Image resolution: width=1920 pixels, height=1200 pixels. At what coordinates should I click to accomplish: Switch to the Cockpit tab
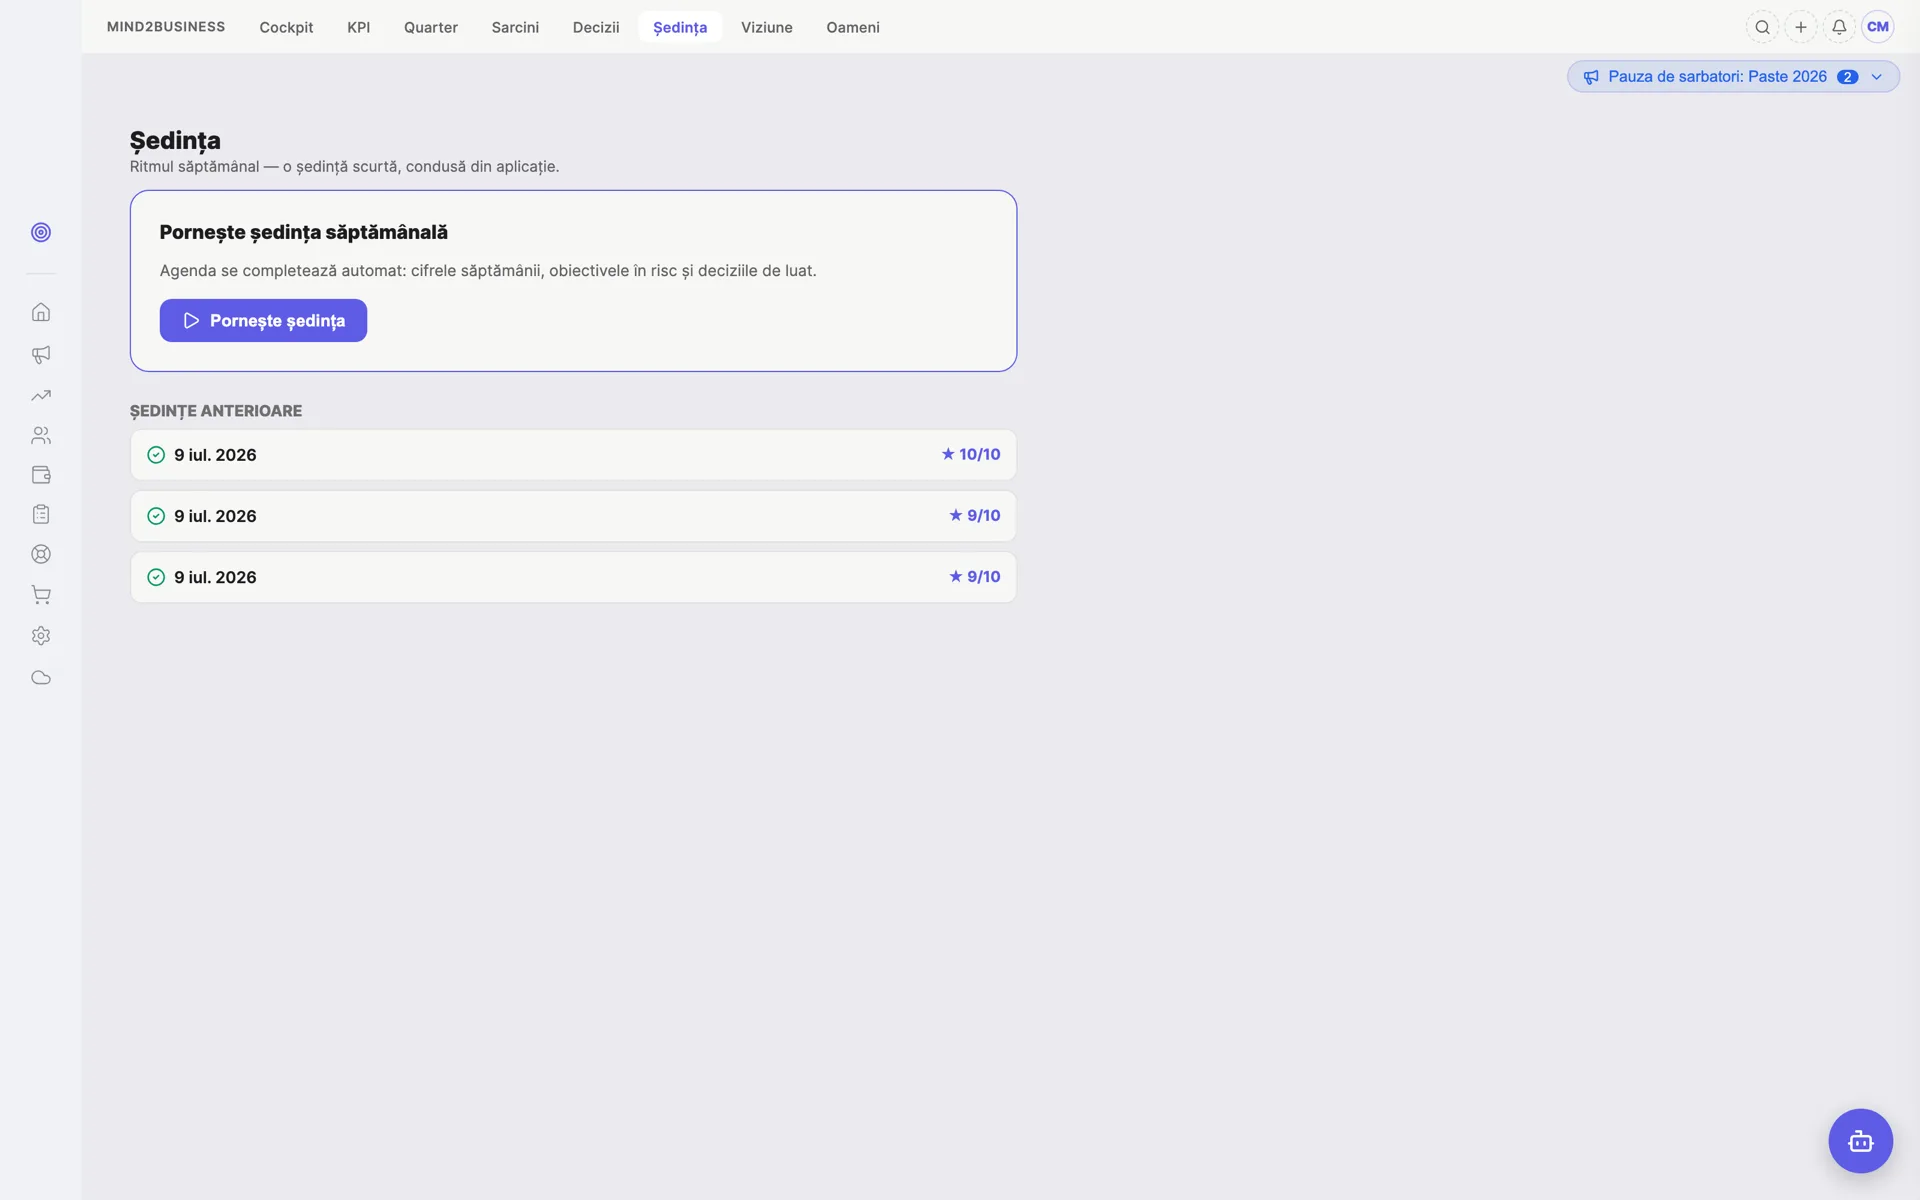pyautogui.click(x=286, y=27)
